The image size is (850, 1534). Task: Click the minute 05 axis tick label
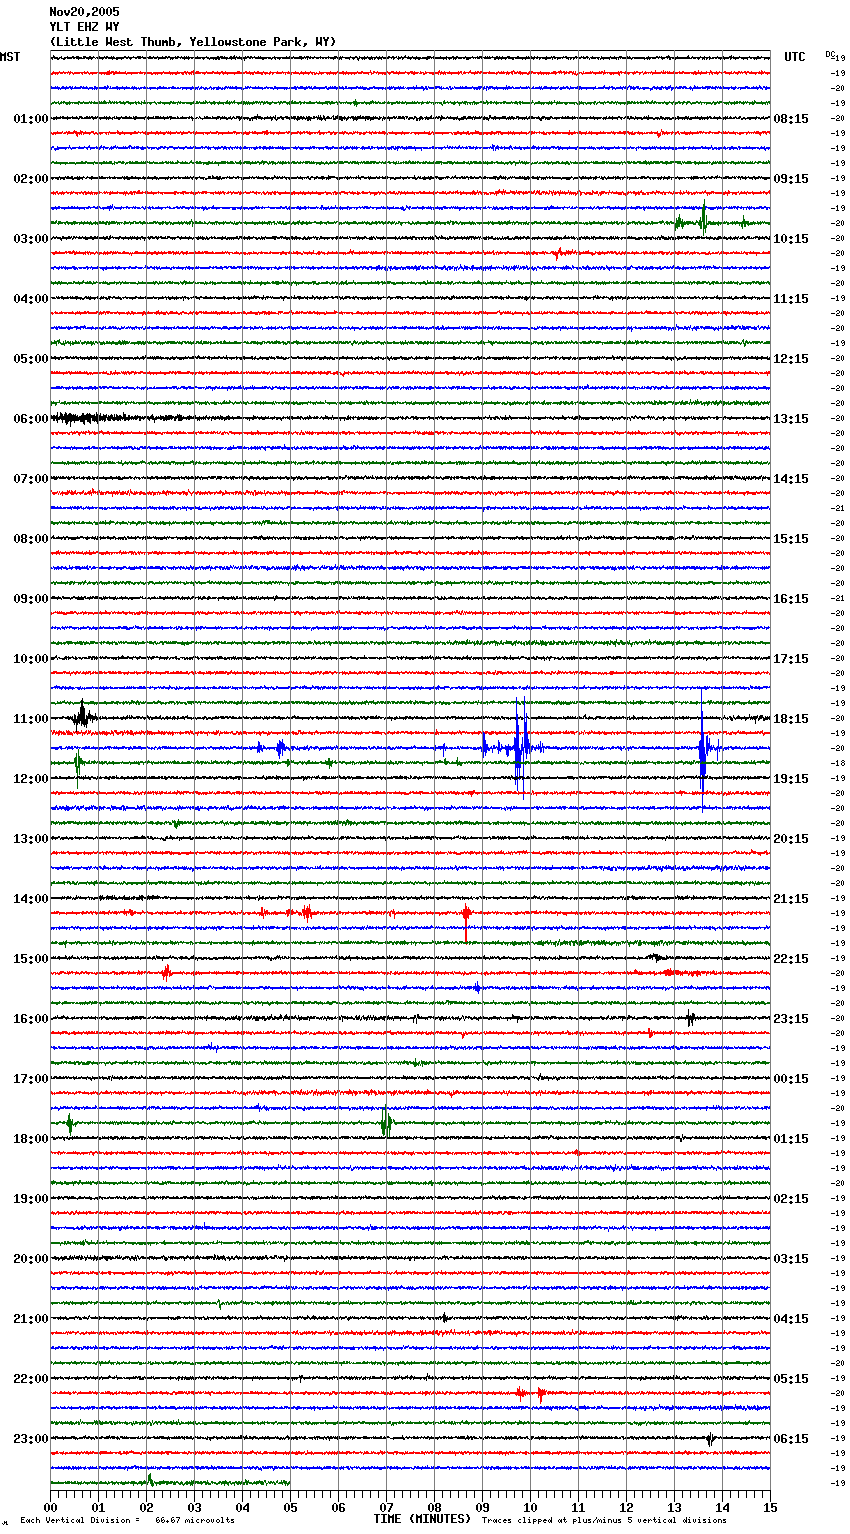click(x=290, y=1507)
